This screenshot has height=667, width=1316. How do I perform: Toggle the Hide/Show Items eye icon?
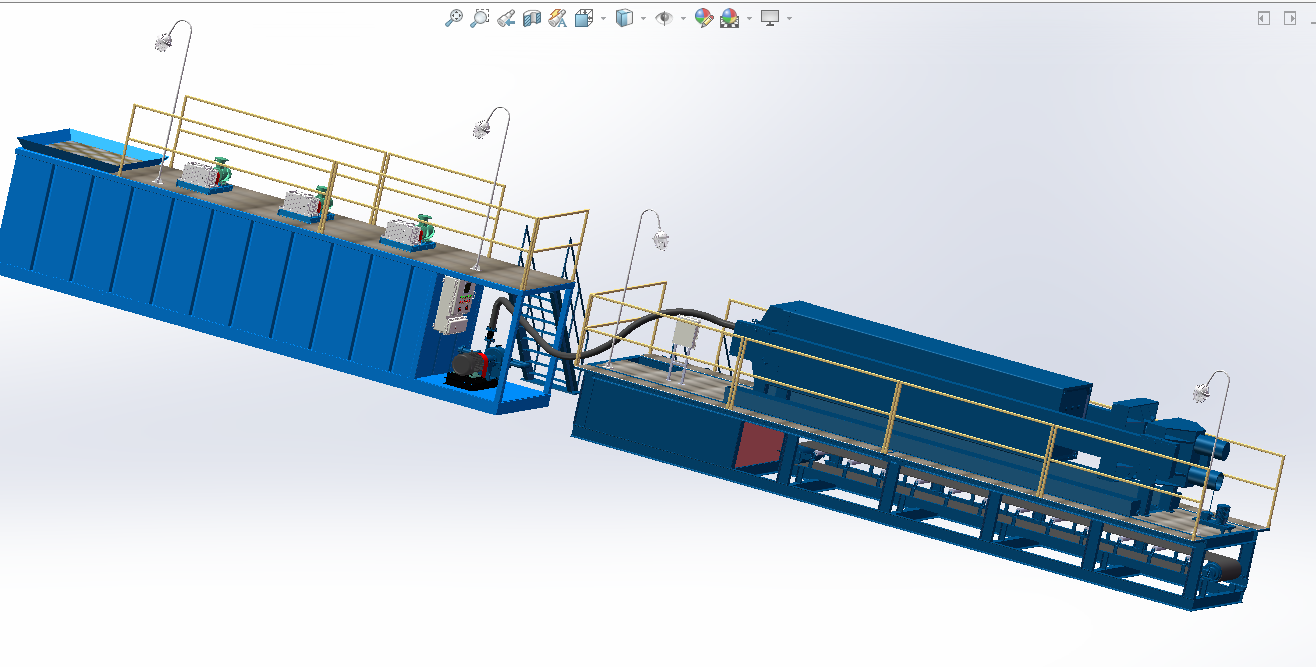(x=663, y=18)
